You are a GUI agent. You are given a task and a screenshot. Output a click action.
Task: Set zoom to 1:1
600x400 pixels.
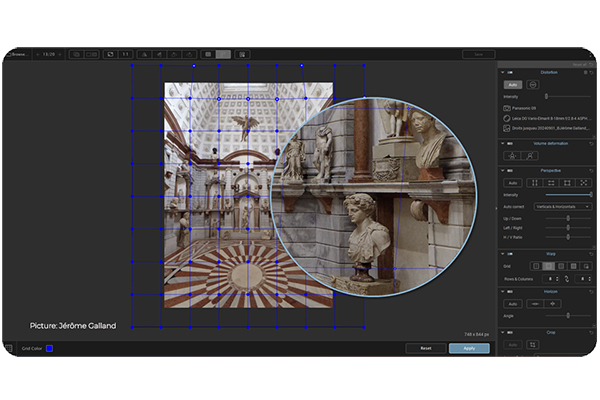coord(126,54)
